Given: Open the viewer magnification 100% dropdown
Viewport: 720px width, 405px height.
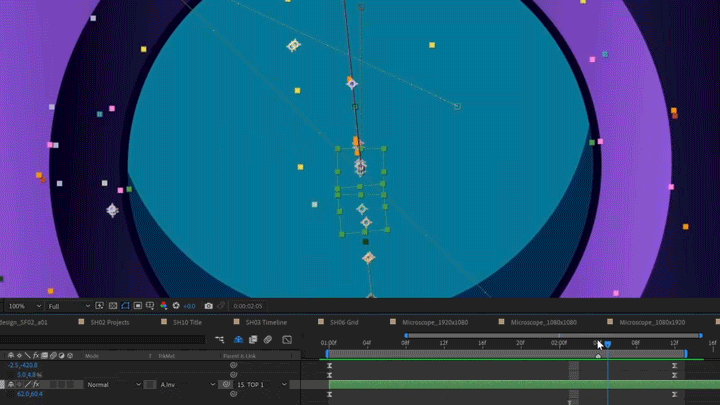Looking at the screenshot, I should click(24, 306).
